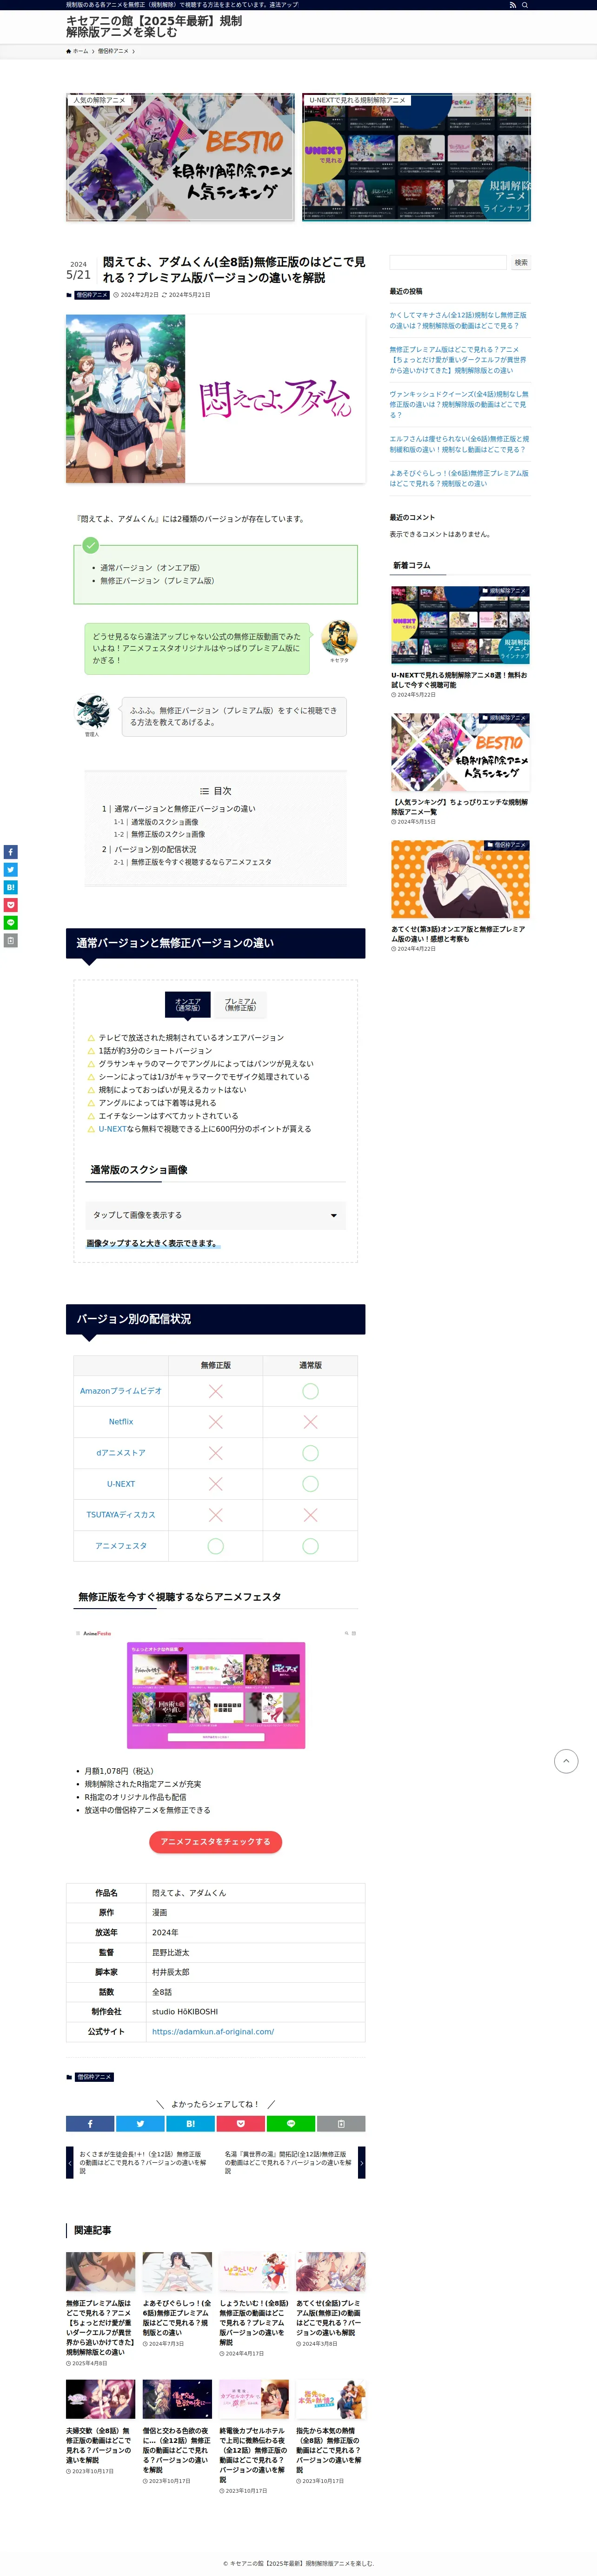597x2576 pixels.
Task: Click Facebook share button below the article
Action: point(90,2123)
